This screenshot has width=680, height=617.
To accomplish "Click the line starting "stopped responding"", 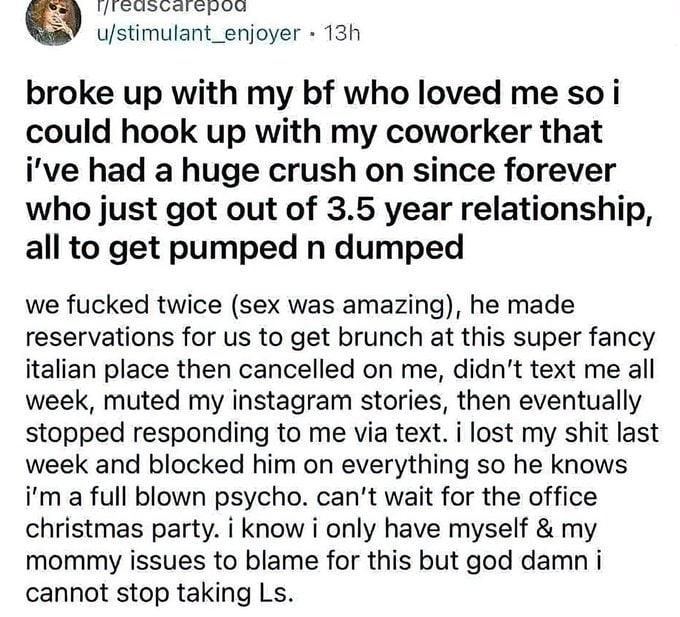I will coord(343,434).
